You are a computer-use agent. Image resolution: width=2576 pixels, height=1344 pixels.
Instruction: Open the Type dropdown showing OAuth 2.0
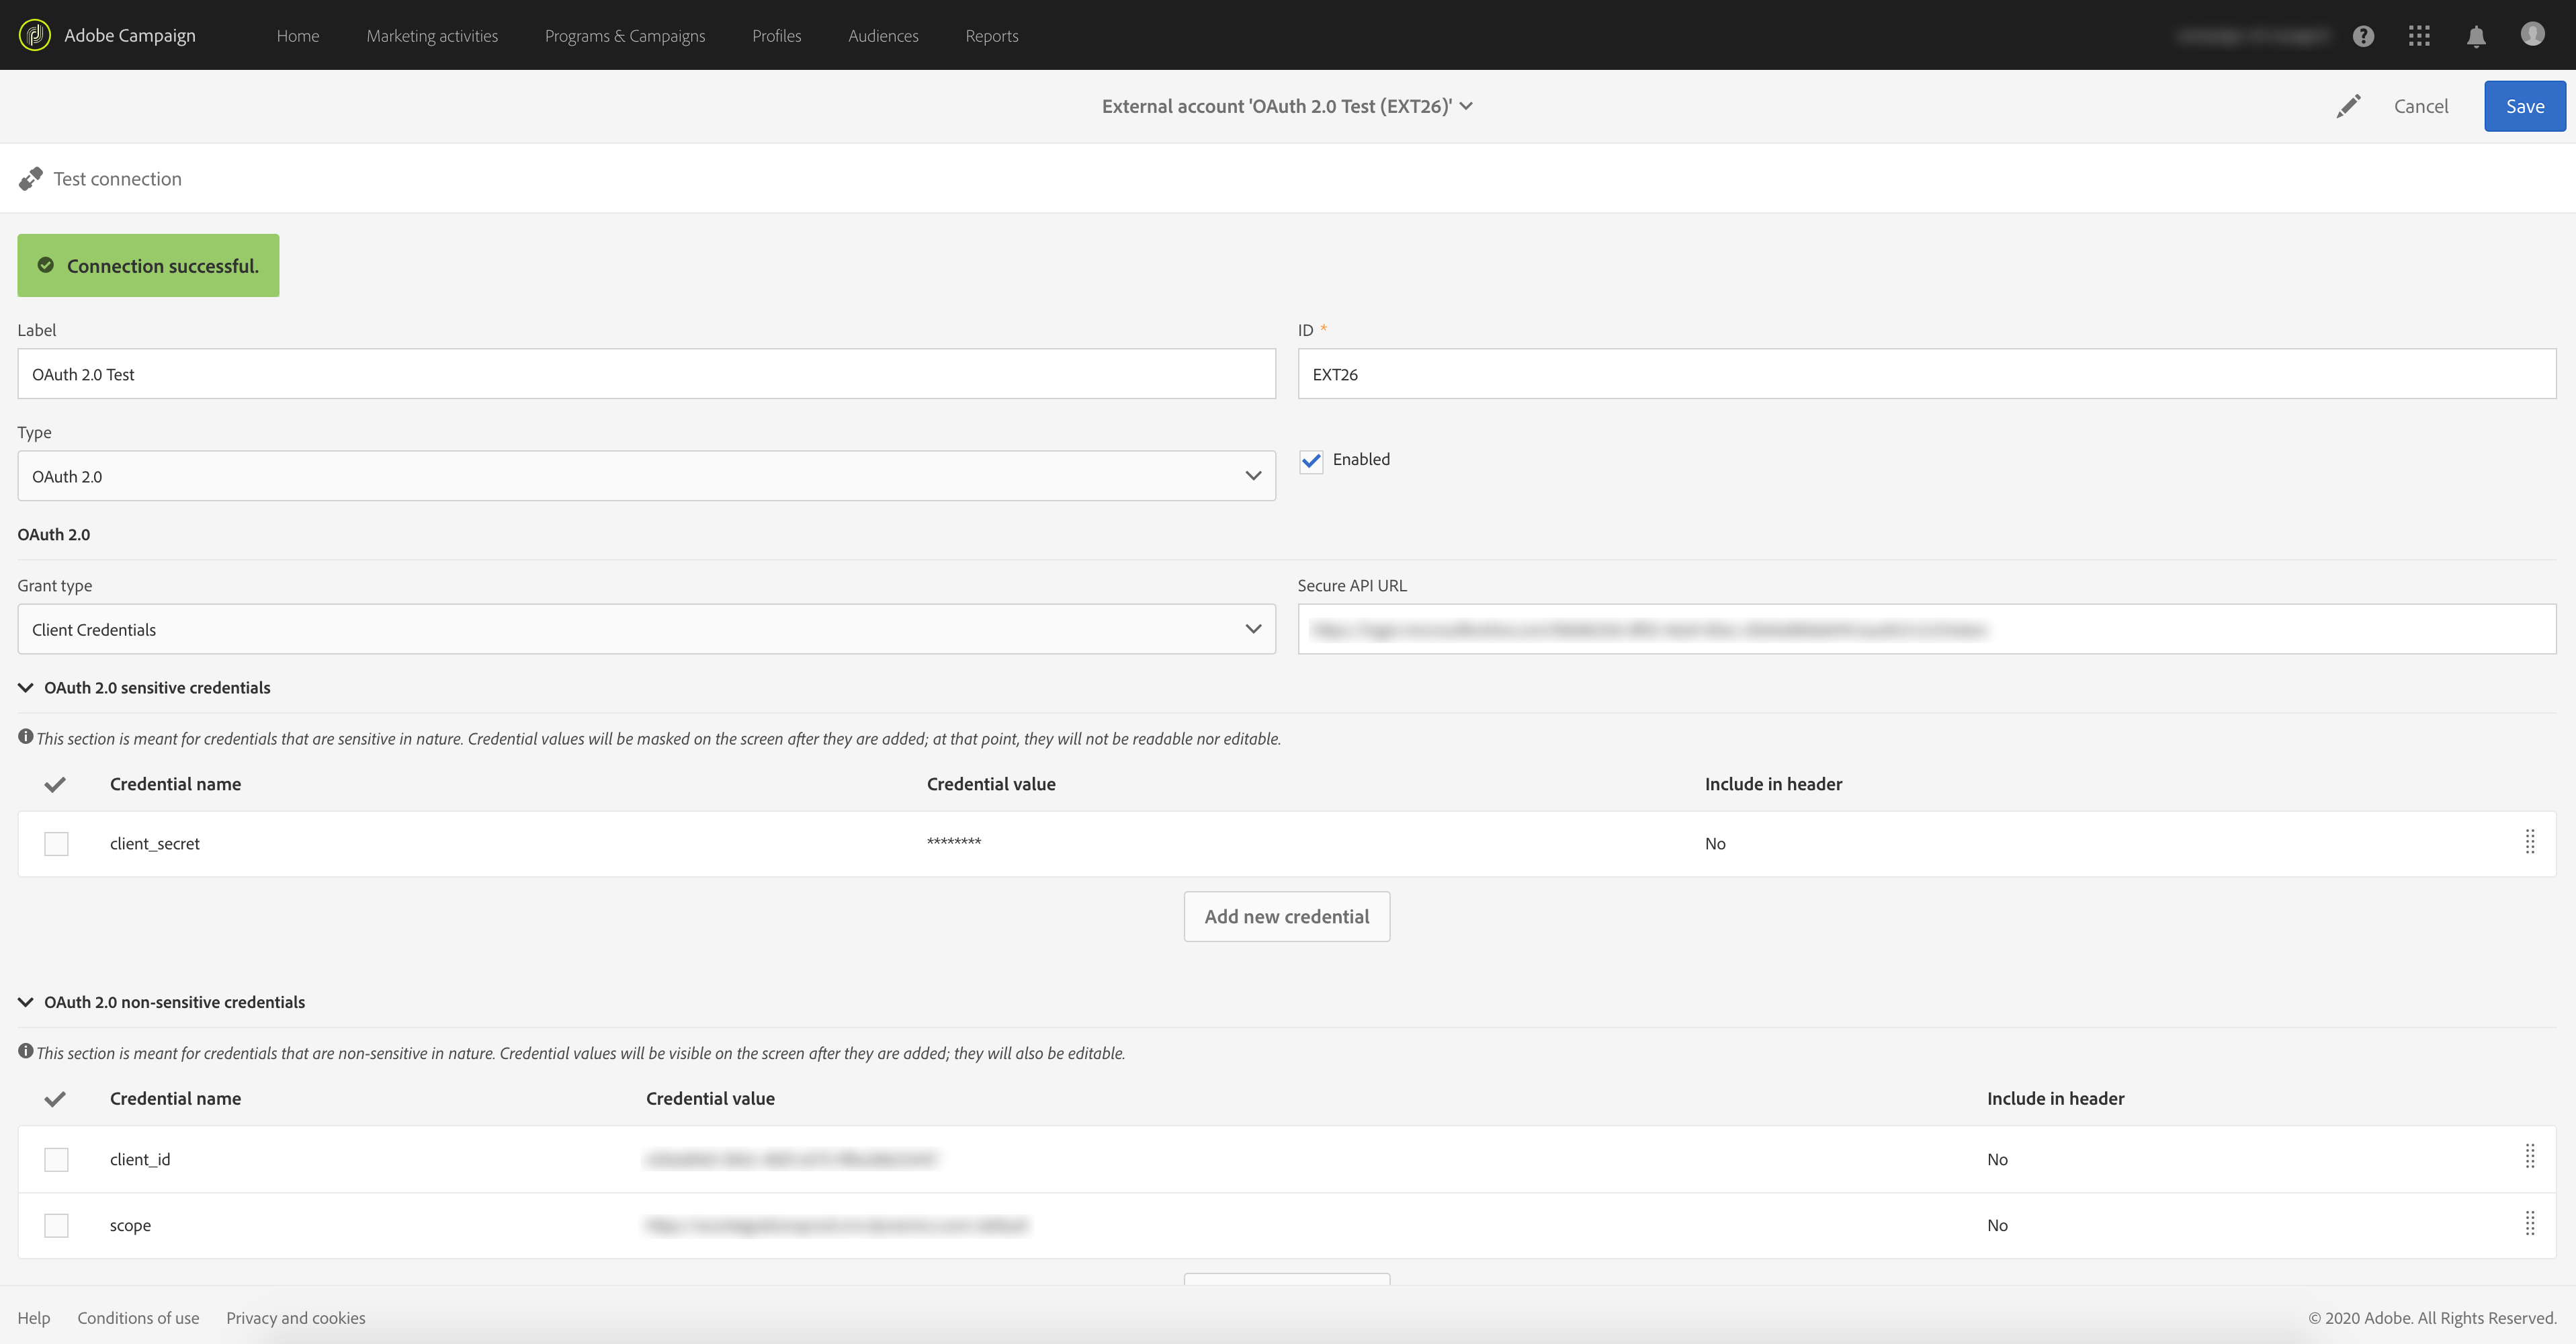pos(646,476)
